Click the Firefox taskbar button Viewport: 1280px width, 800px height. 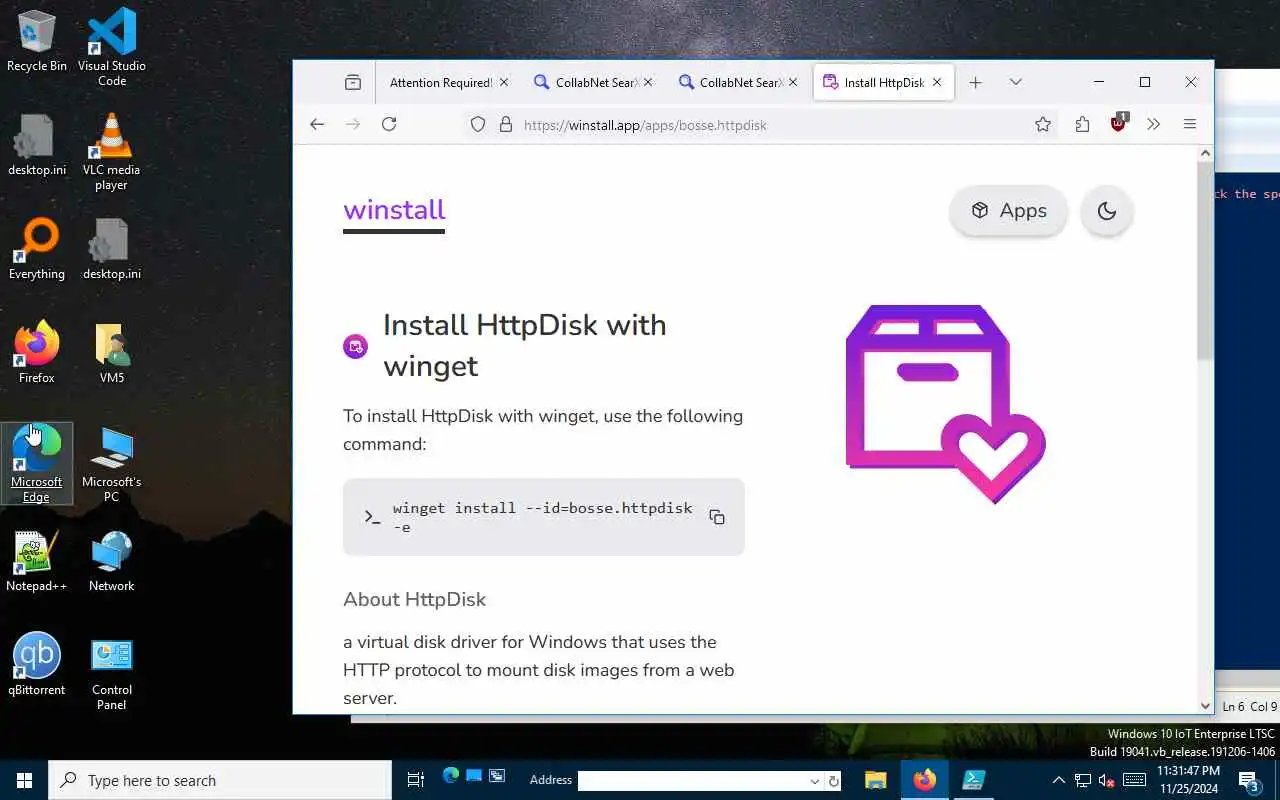click(x=925, y=781)
